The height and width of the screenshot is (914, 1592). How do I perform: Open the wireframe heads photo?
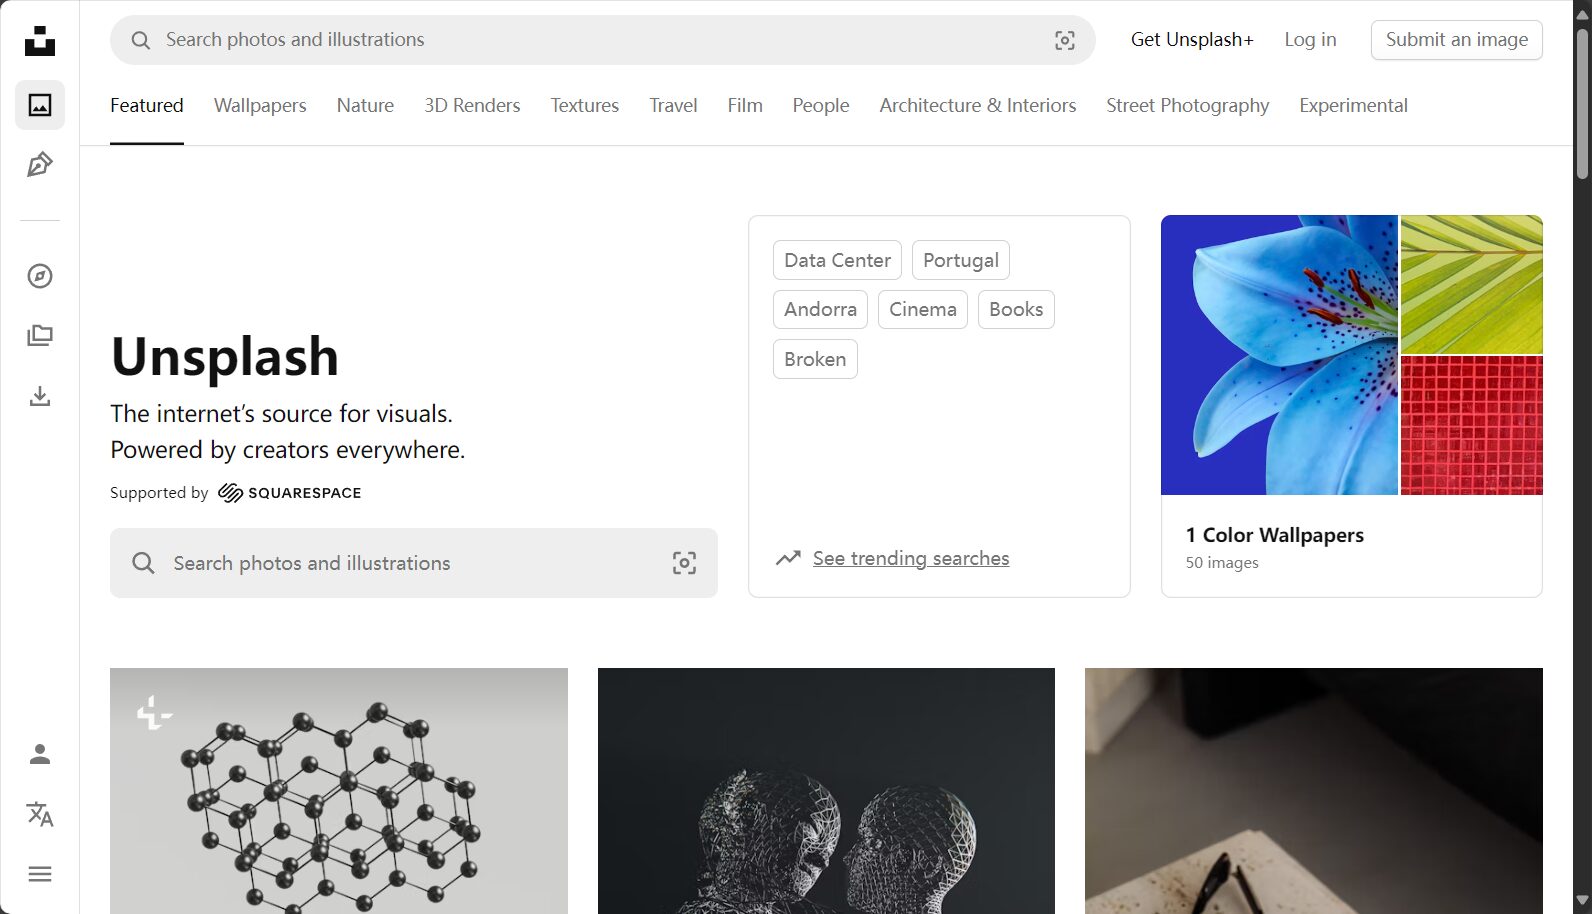826,791
